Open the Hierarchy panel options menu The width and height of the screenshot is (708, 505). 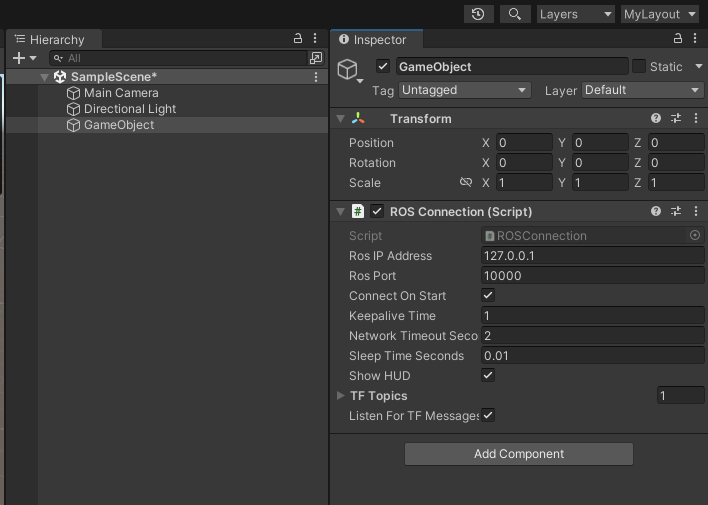(315, 38)
